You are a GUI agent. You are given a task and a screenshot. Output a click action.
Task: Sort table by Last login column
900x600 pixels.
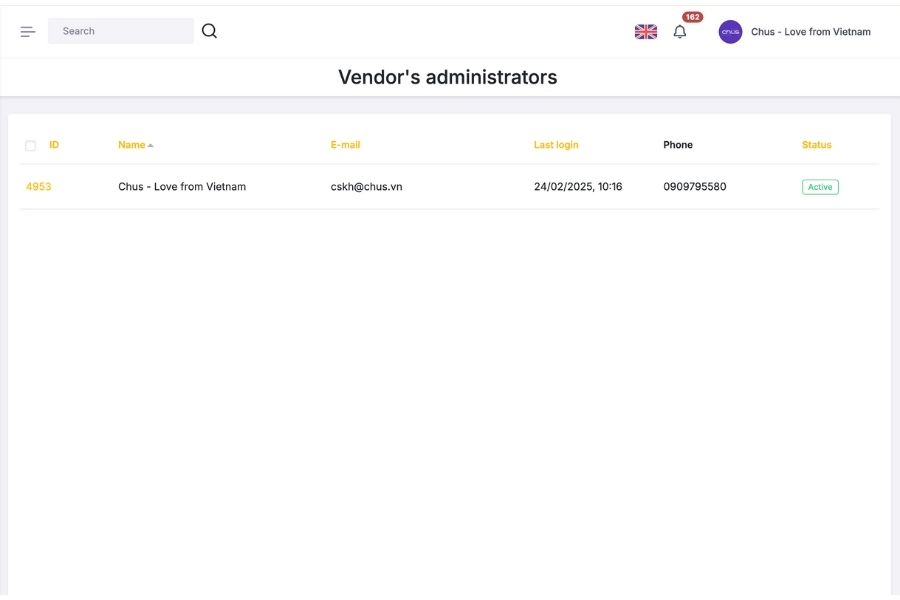point(556,145)
